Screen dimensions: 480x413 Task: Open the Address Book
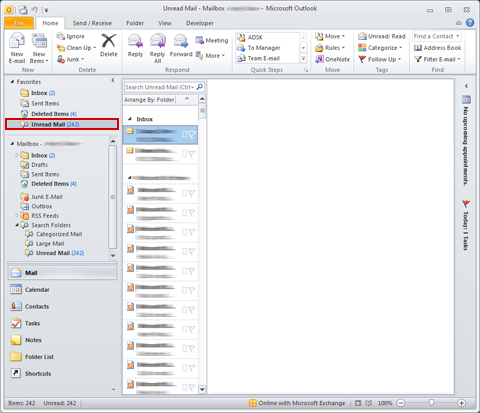437,48
